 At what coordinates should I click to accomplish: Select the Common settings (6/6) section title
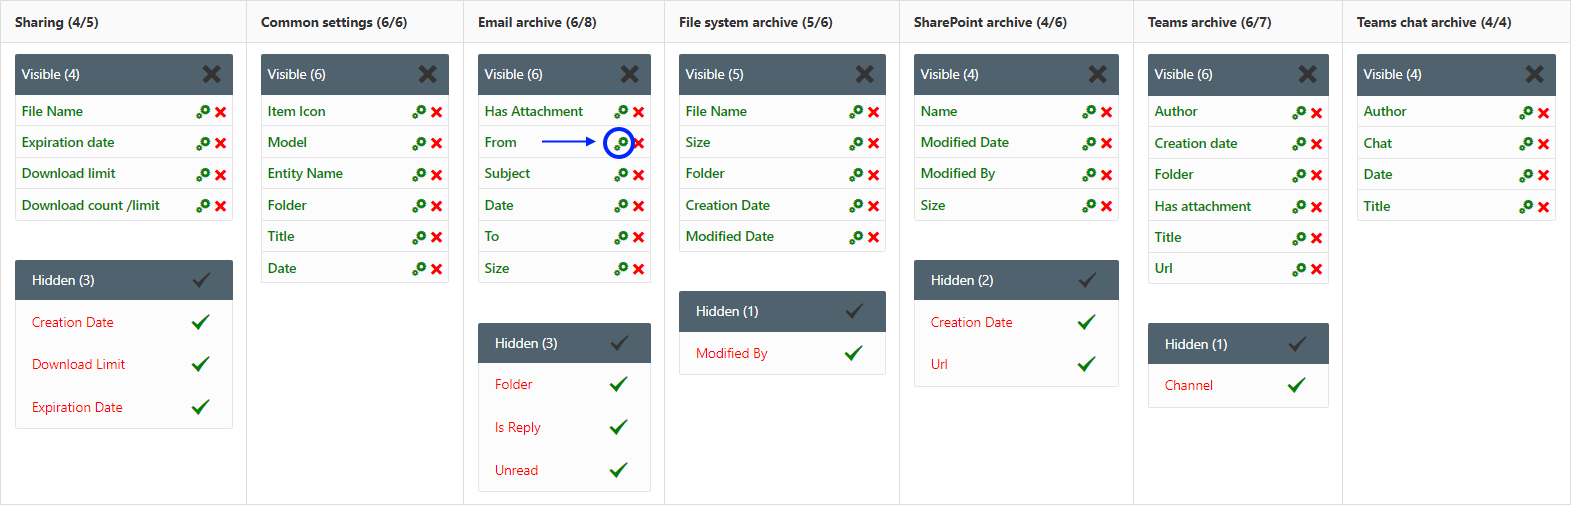click(x=334, y=22)
